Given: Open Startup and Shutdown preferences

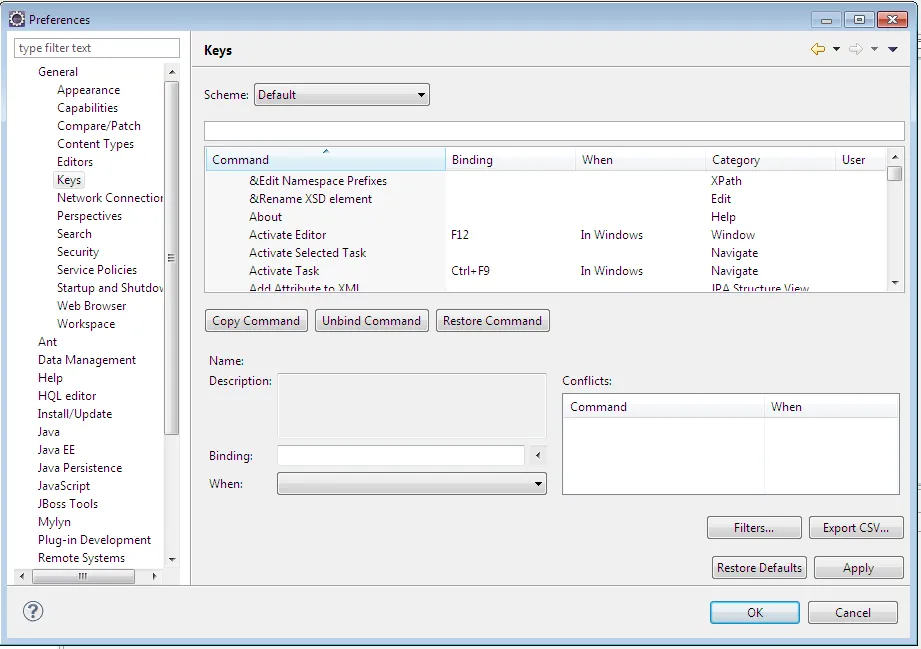Looking at the screenshot, I should (x=110, y=288).
